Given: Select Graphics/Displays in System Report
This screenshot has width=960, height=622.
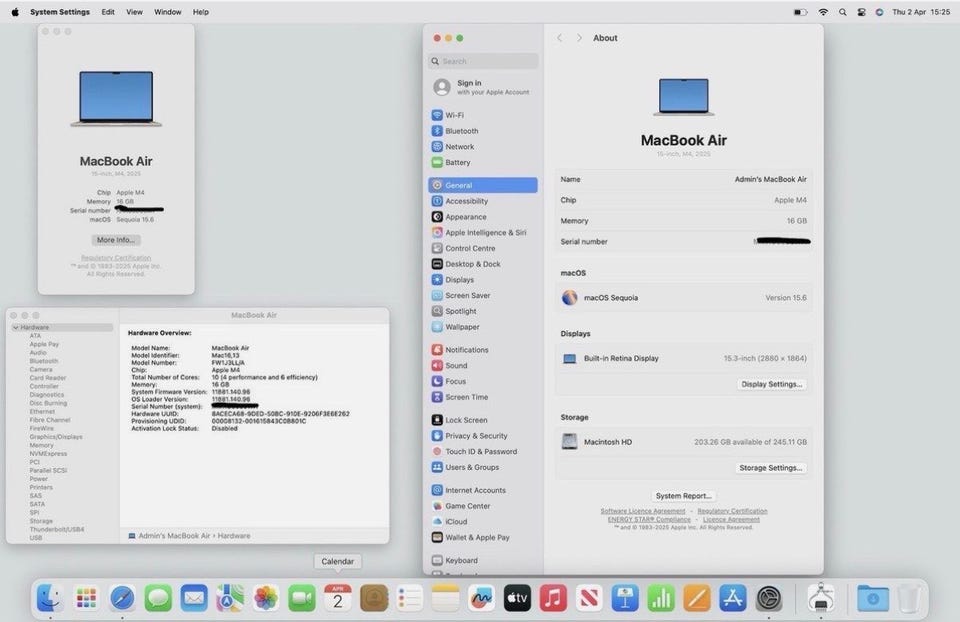Looking at the screenshot, I should coord(56,437).
